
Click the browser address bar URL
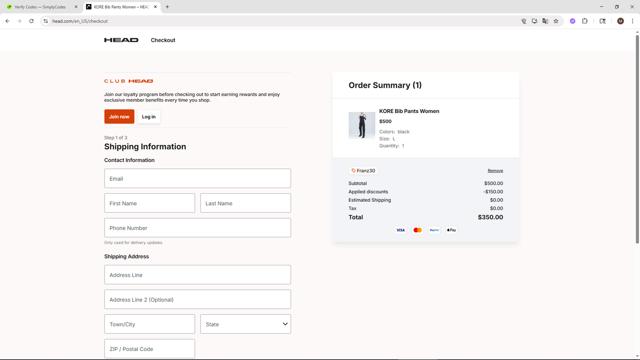80,21
